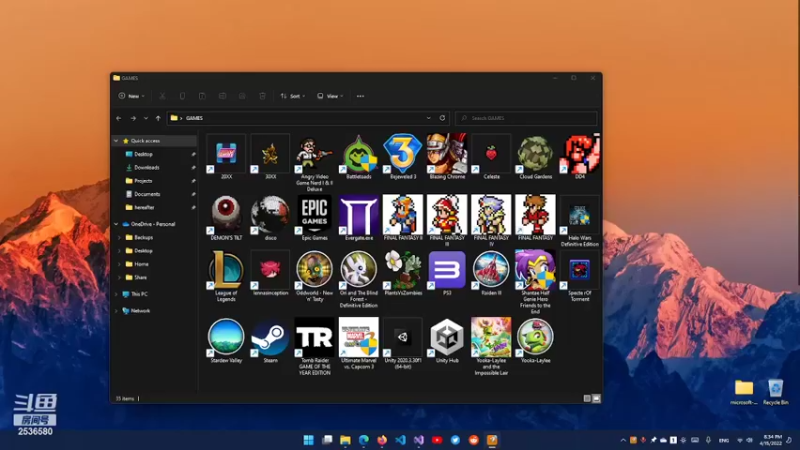Image resolution: width=800 pixels, height=450 pixels.
Task: Select Yooka-Laylee and the Impossible Lair
Action: pos(491,346)
